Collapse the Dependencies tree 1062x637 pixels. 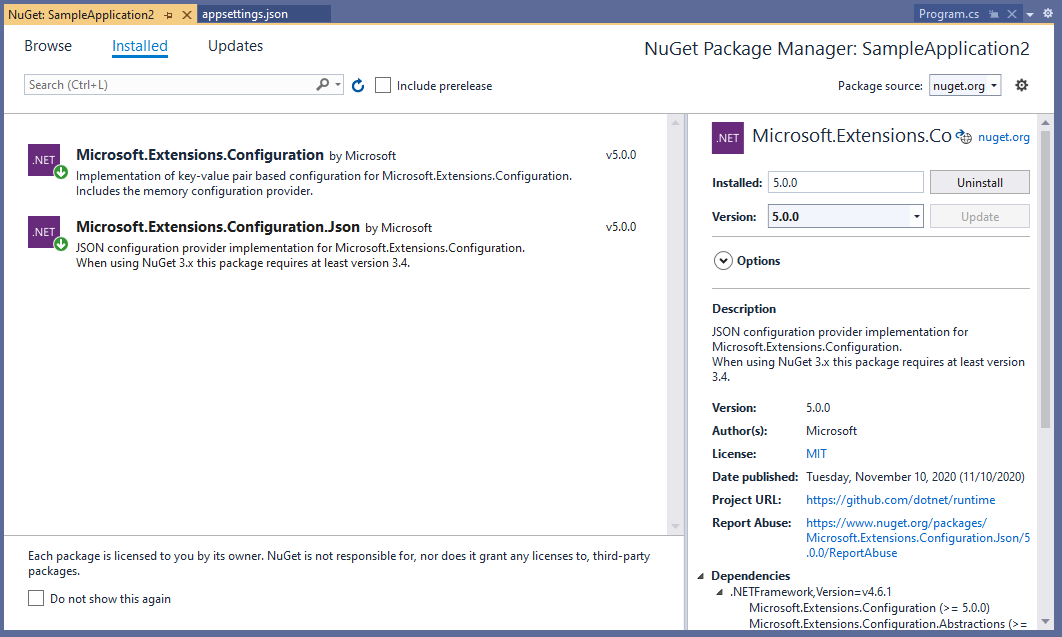701,576
